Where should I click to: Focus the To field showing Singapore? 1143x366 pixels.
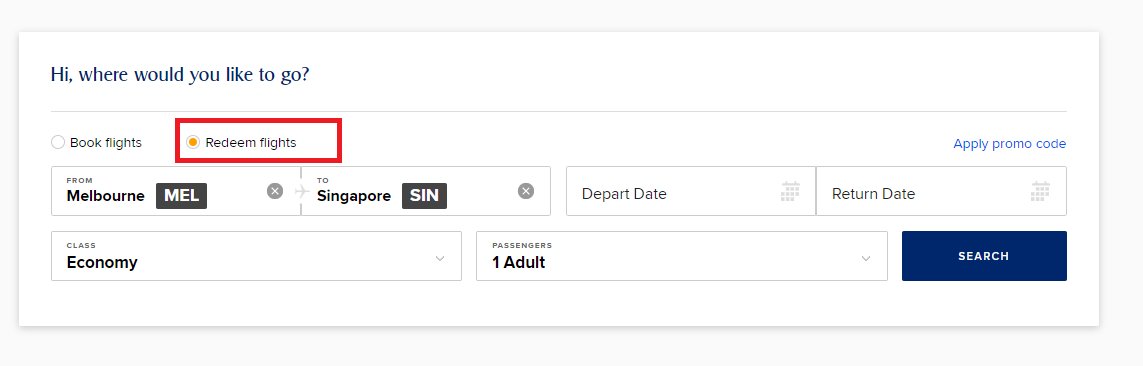coord(426,191)
